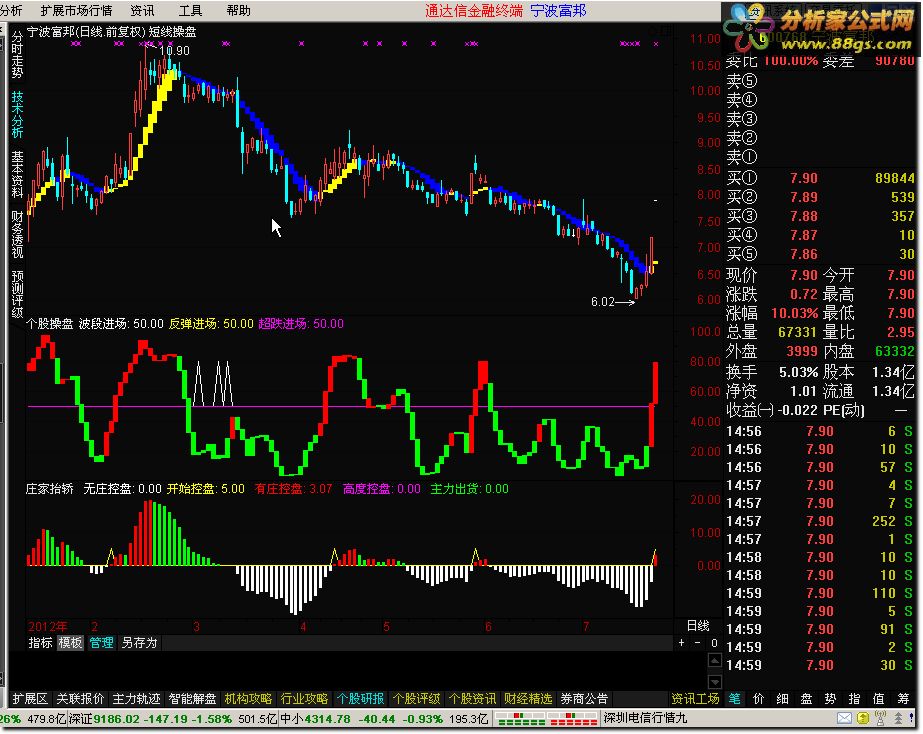The height and width of the screenshot is (734, 923).
Task: Open the 智能解盘 bottom tab
Action: [192, 699]
